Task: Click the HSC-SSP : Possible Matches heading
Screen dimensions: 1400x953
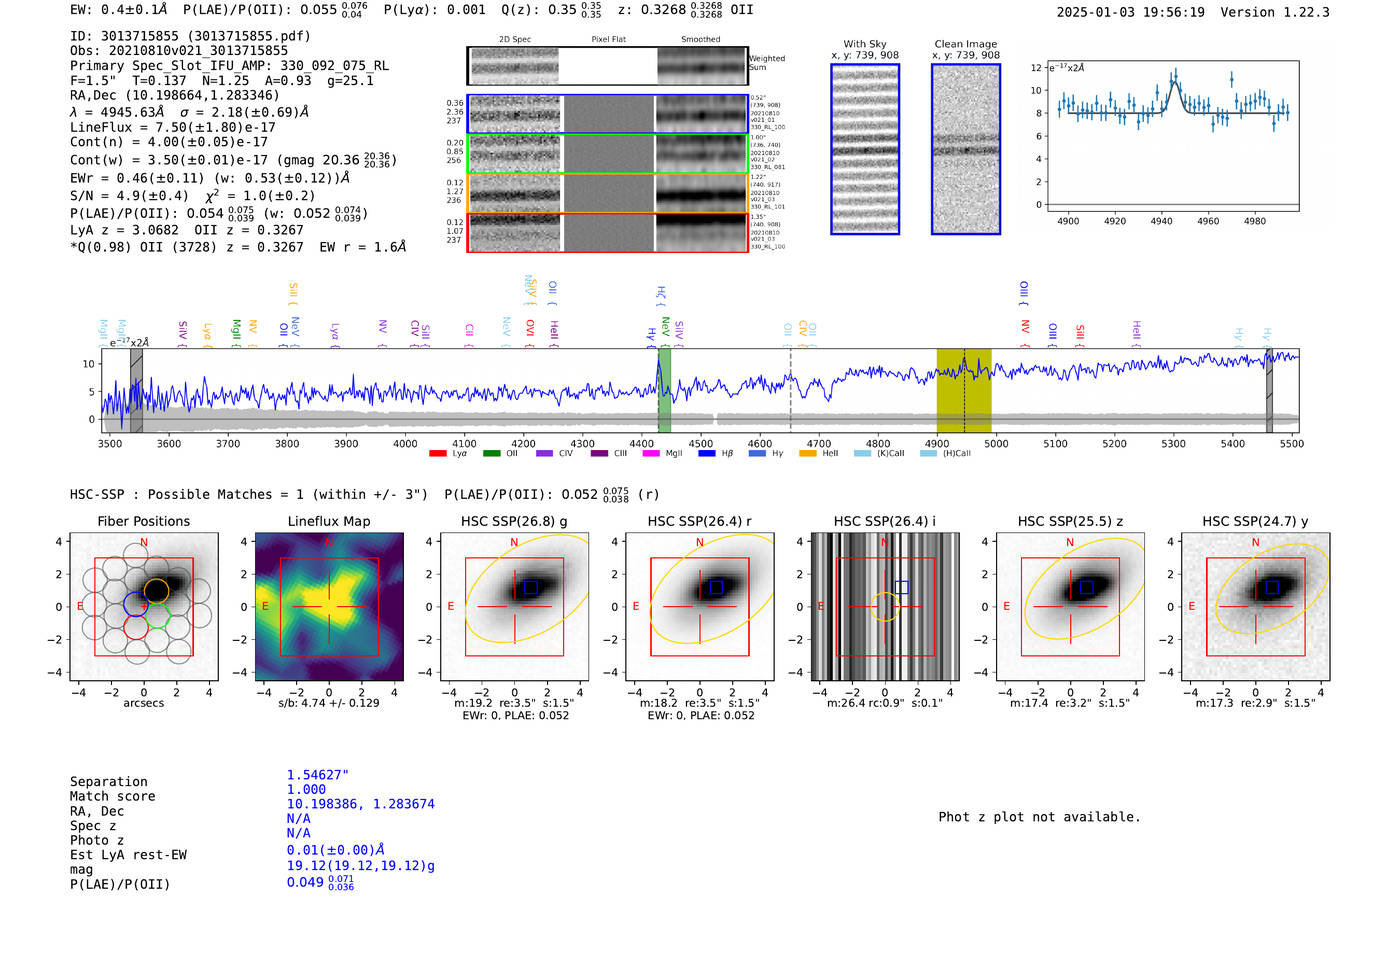Action: pyautogui.click(x=249, y=495)
